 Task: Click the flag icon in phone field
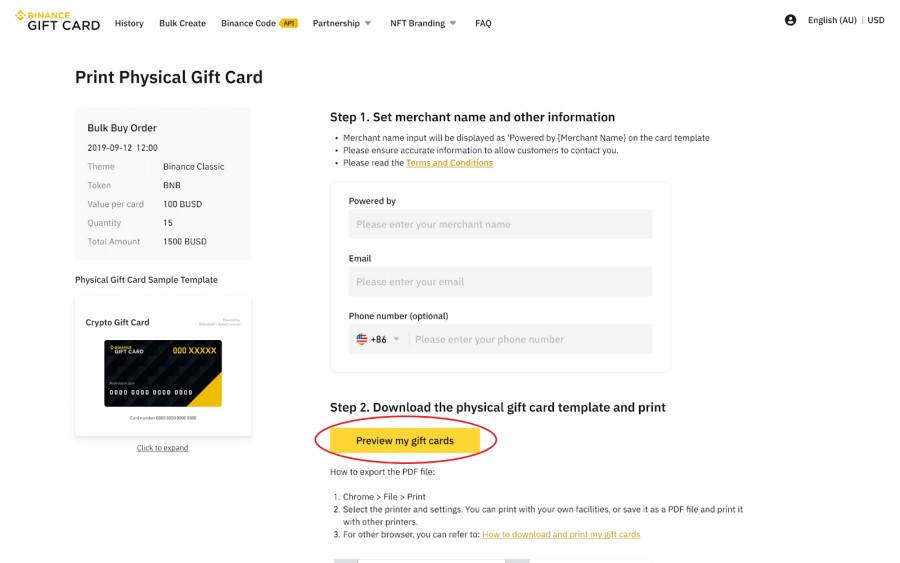click(362, 339)
